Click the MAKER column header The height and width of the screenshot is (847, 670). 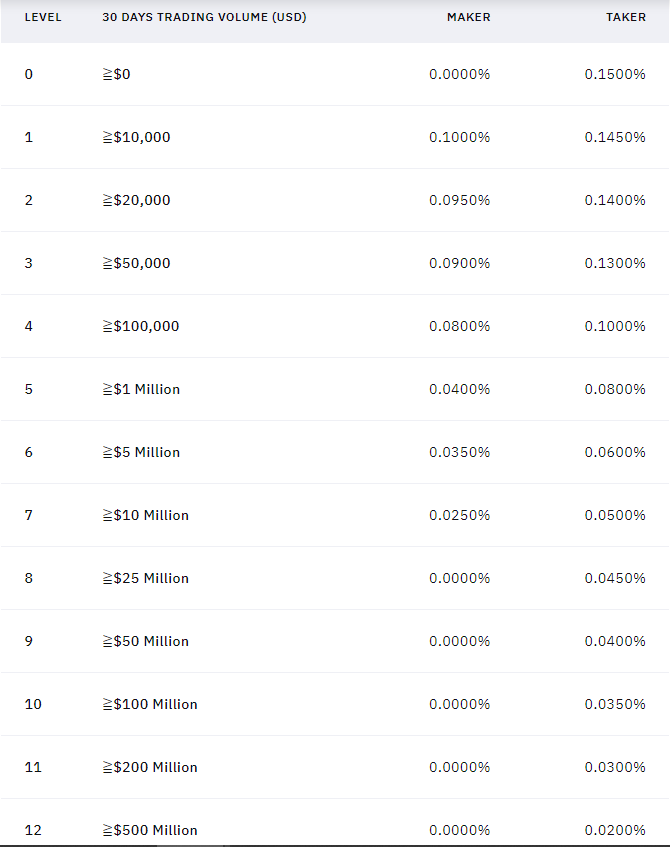(x=468, y=17)
